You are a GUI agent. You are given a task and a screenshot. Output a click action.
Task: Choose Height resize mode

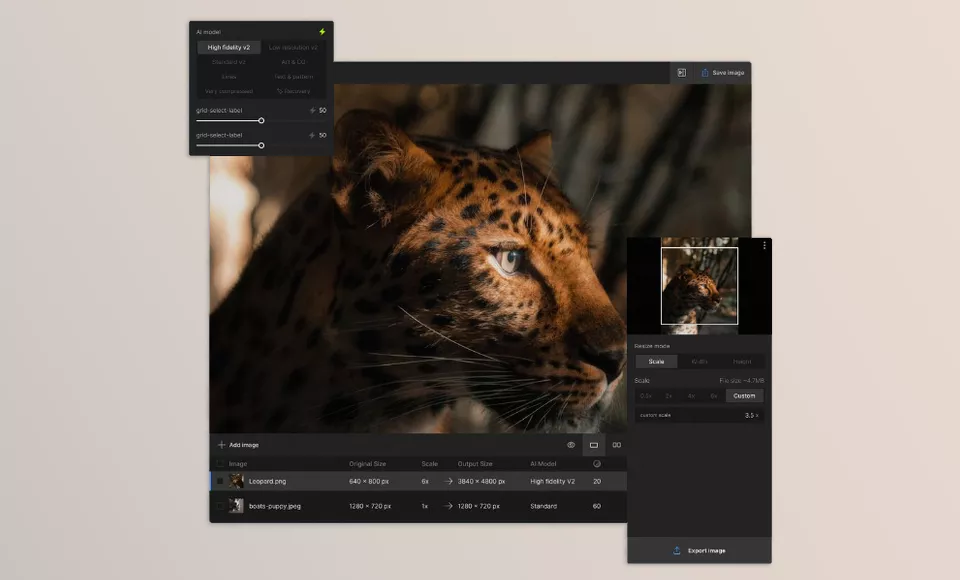coord(742,361)
